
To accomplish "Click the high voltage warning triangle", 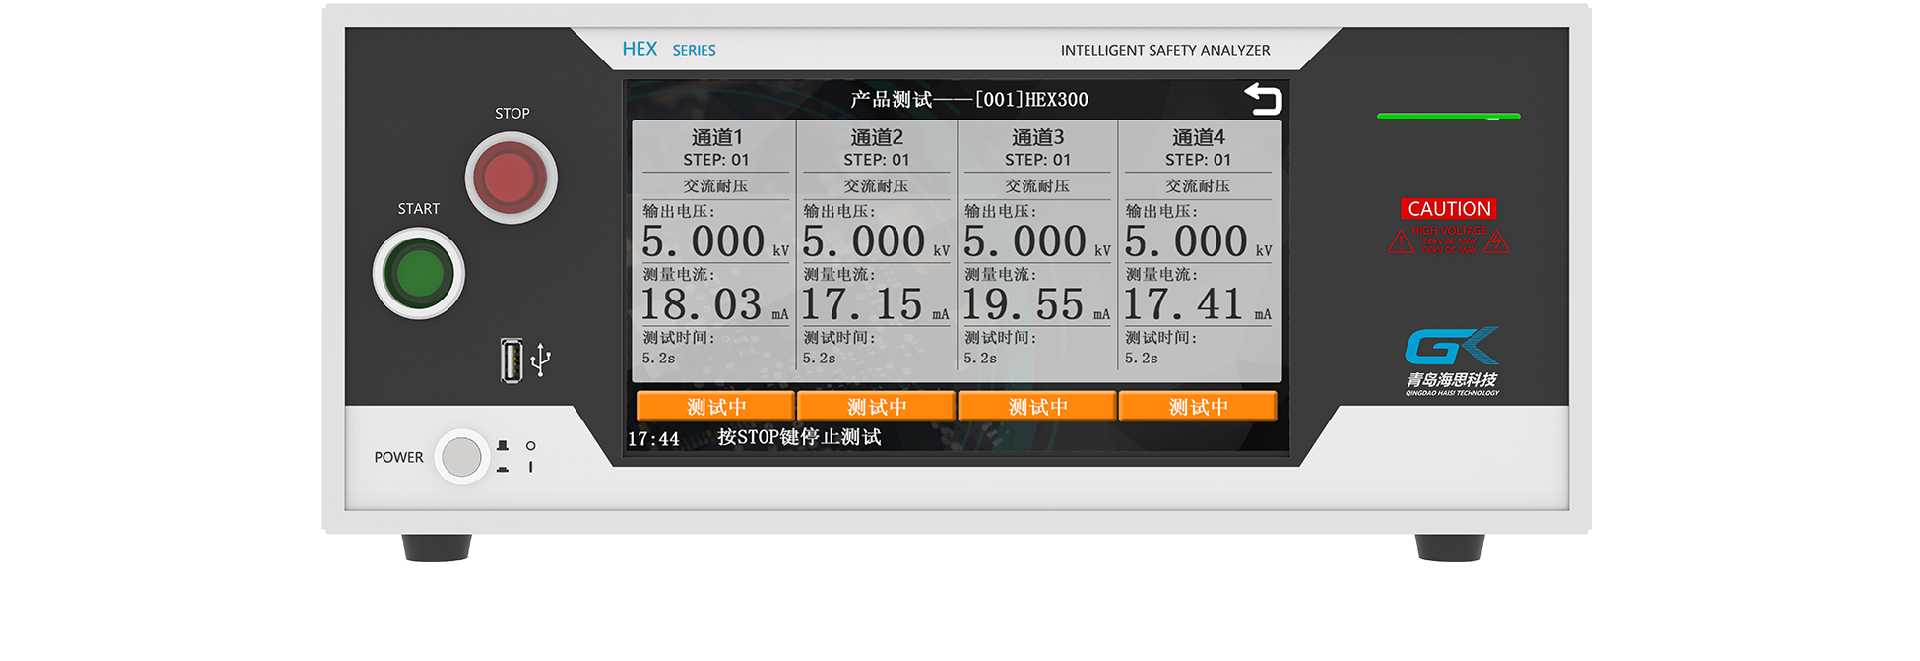I will point(1400,242).
